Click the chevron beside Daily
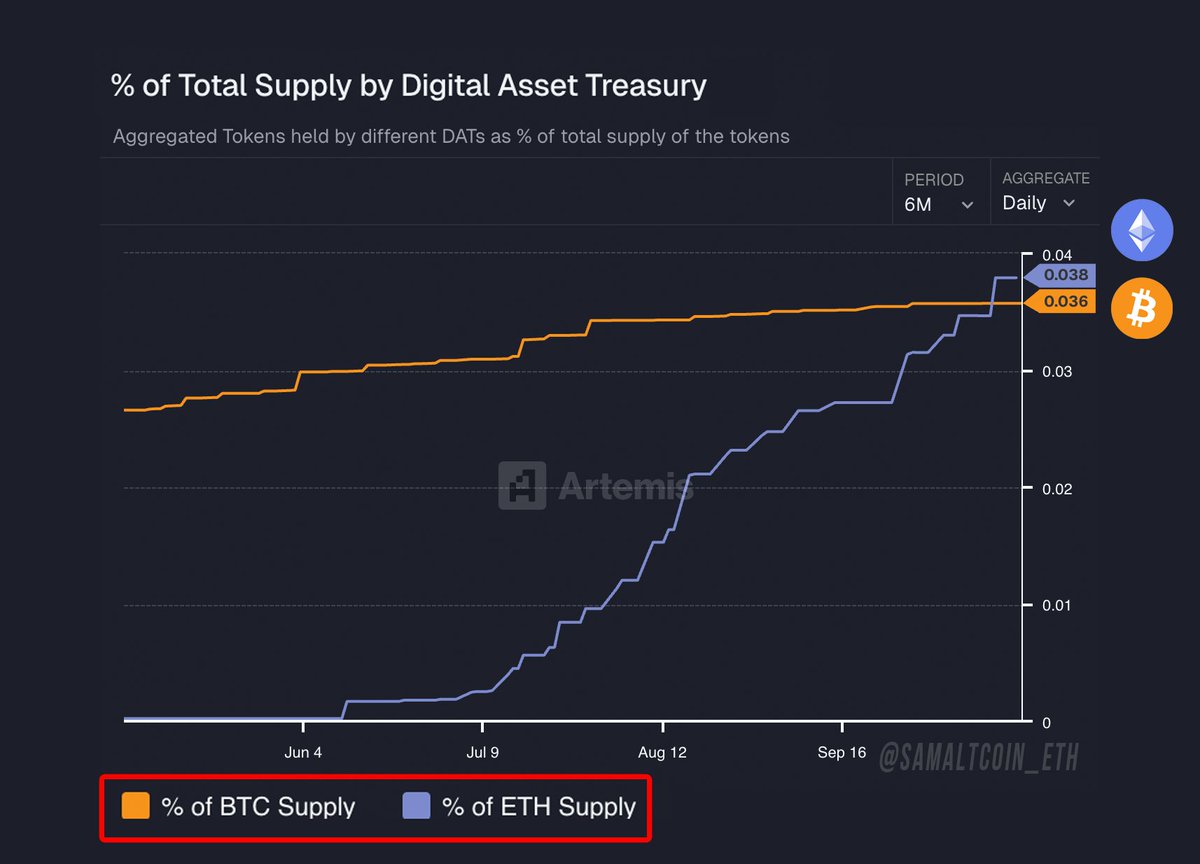The height and width of the screenshot is (864, 1200). click(1069, 204)
